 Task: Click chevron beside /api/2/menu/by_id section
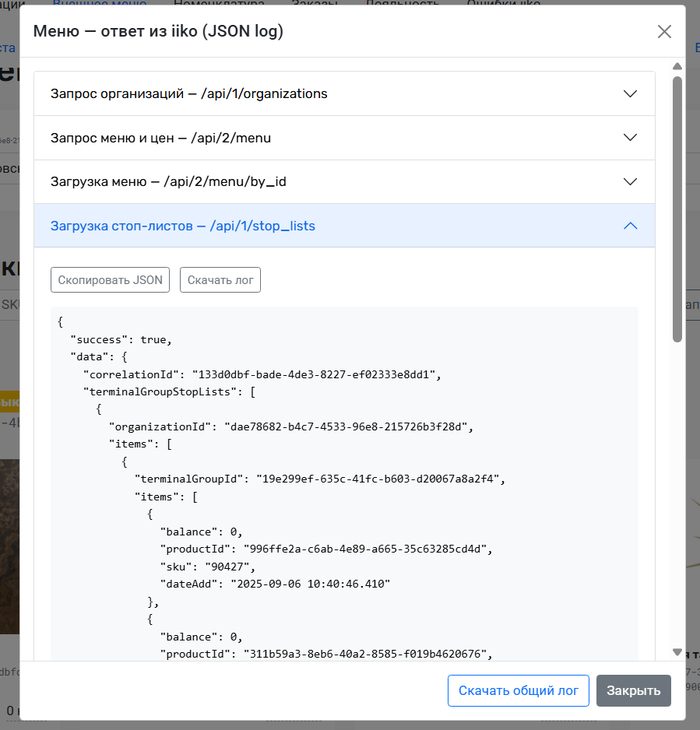pos(630,182)
